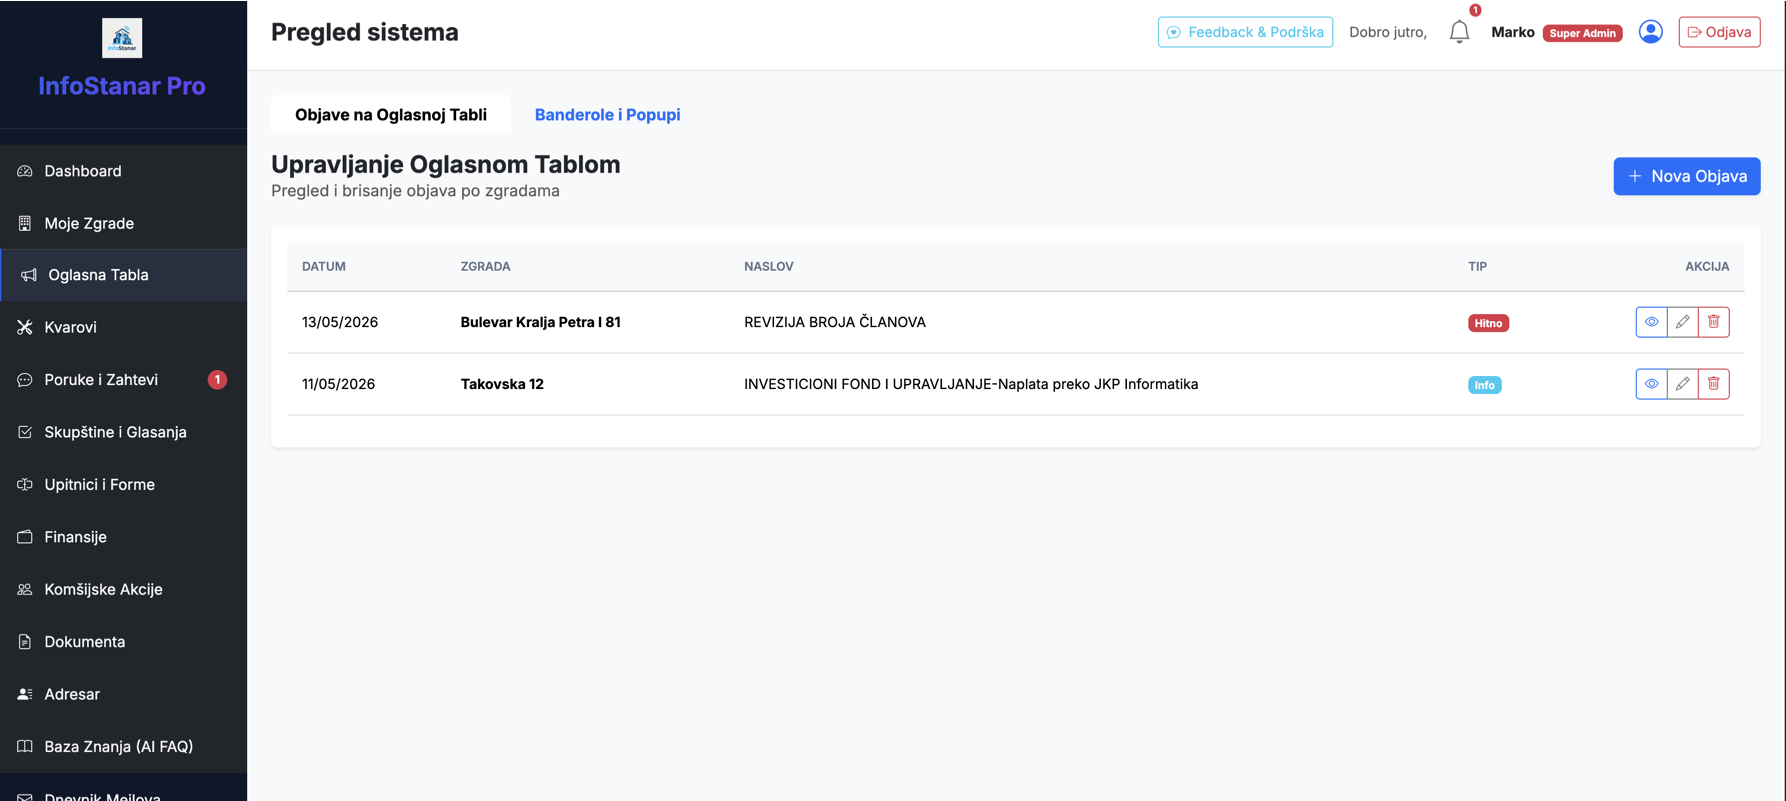Click the Upitnici i Forme signpost icon
This screenshot has height=801, width=1786.
pos(25,484)
